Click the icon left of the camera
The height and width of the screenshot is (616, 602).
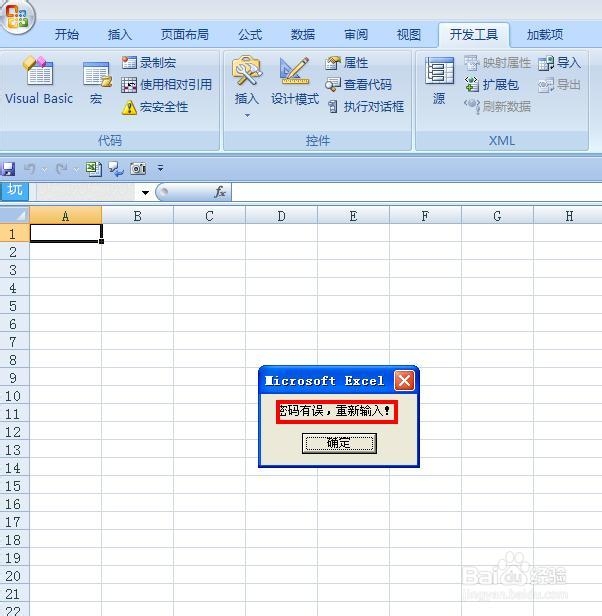(x=116, y=169)
